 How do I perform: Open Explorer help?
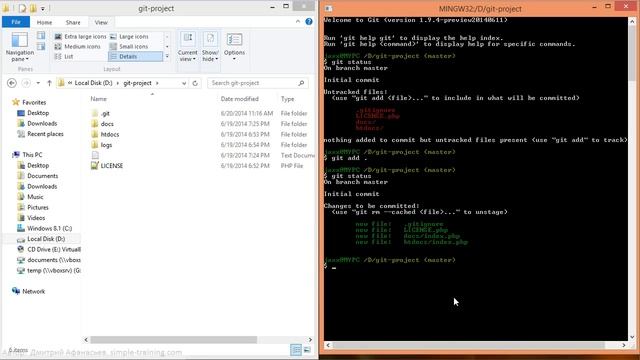pyautogui.click(x=309, y=22)
